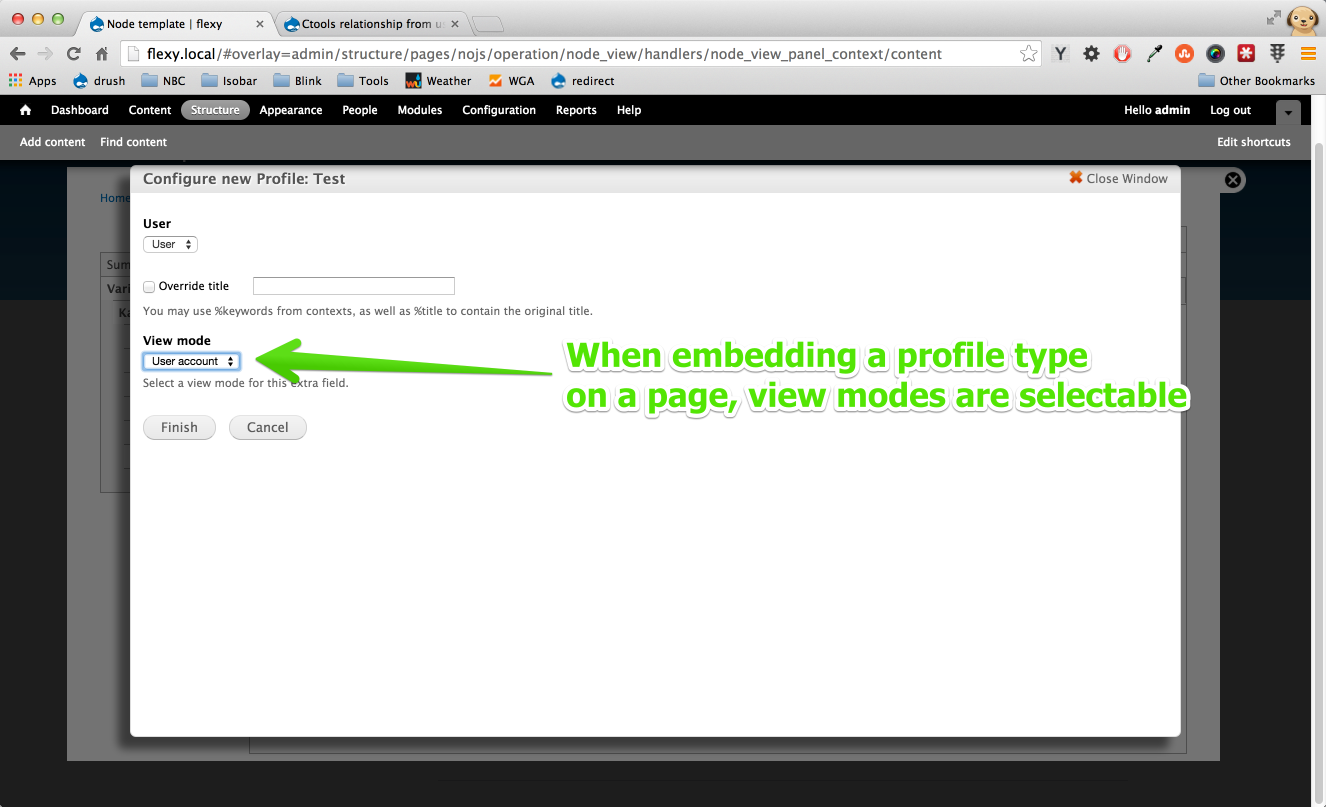The height and width of the screenshot is (807, 1326).
Task: Switch to Ctools relationship tab
Action: click(x=370, y=23)
